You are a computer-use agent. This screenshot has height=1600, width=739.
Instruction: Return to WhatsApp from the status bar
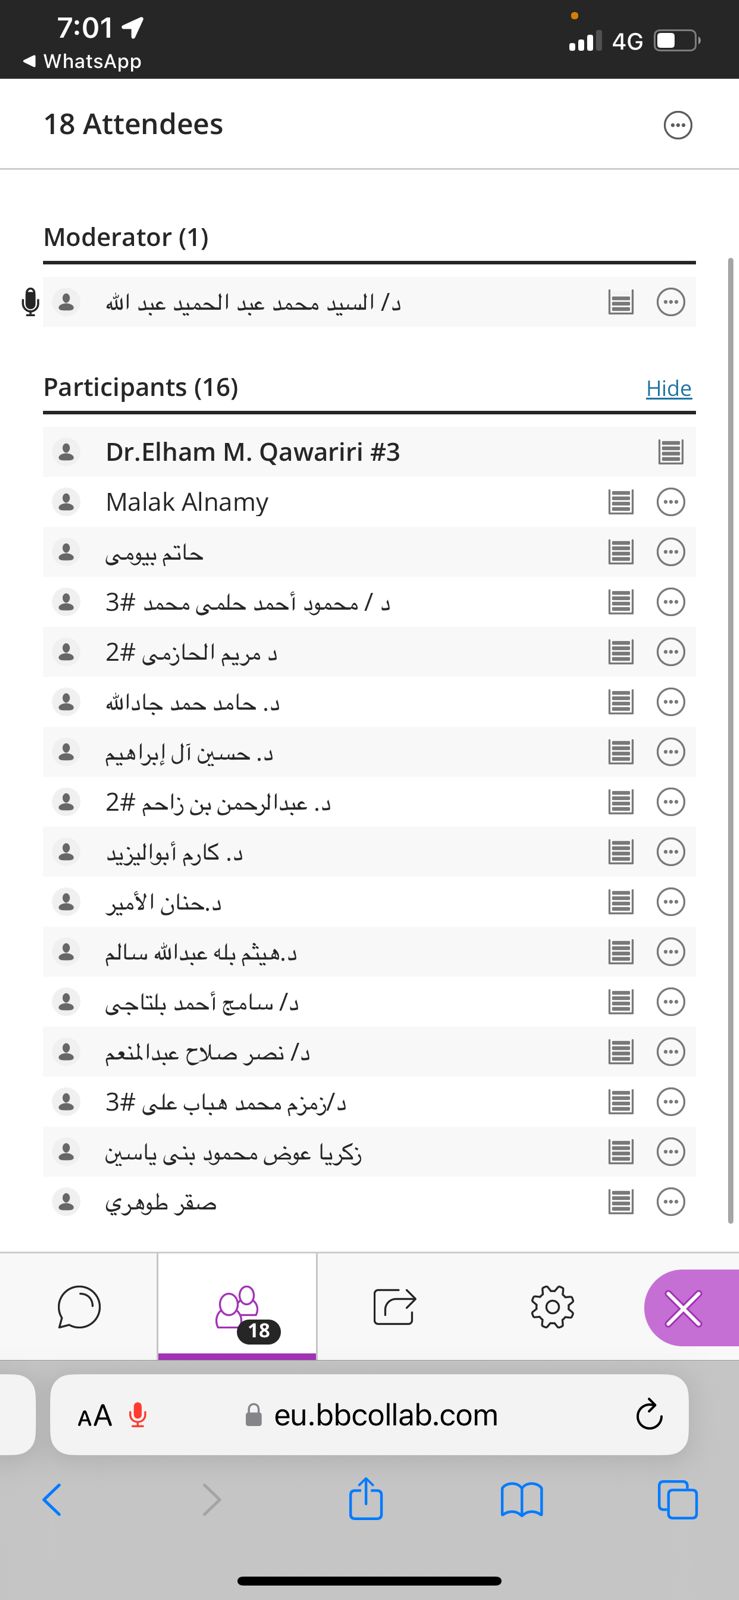coord(82,61)
